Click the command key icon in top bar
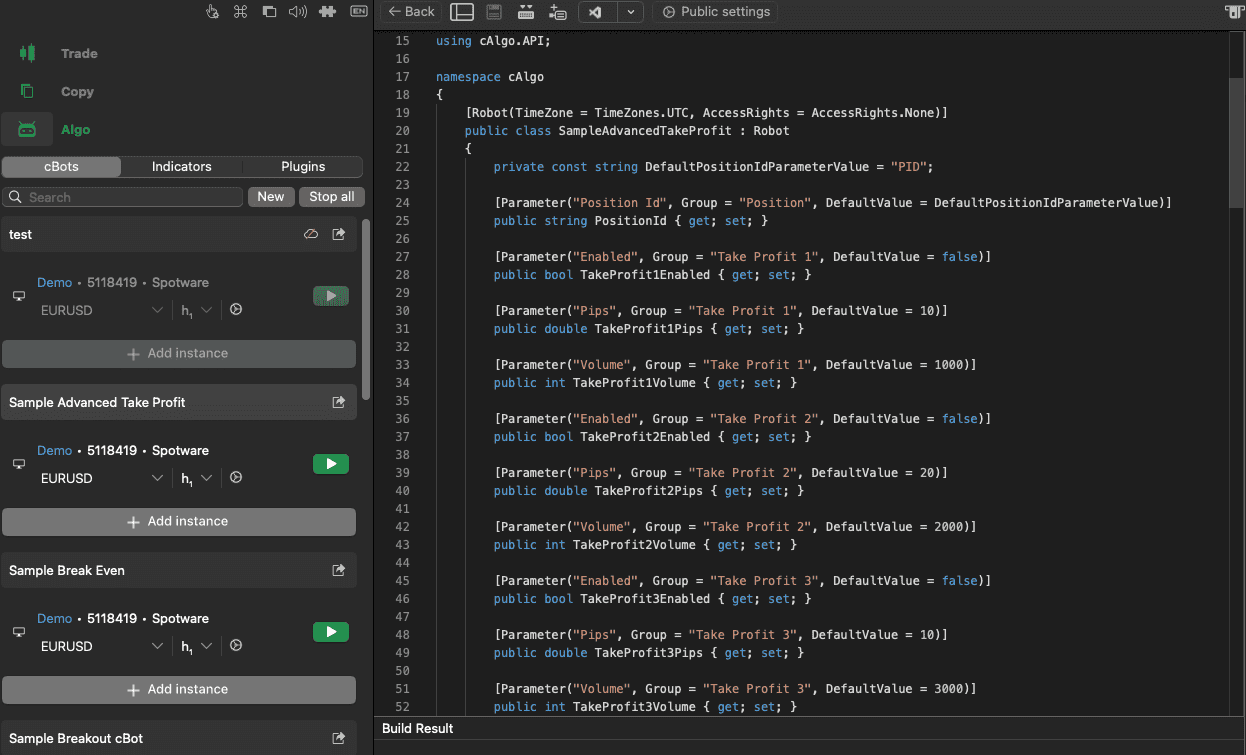 click(240, 12)
